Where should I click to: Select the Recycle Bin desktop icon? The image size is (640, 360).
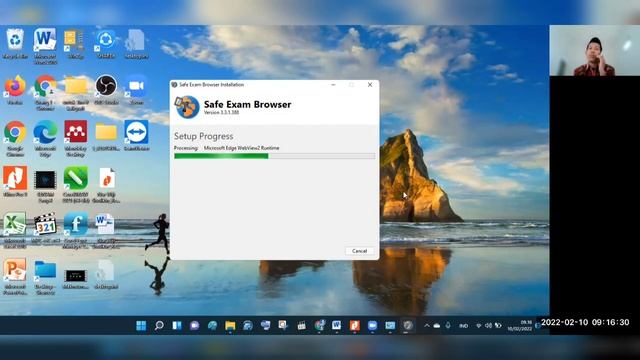[15, 44]
